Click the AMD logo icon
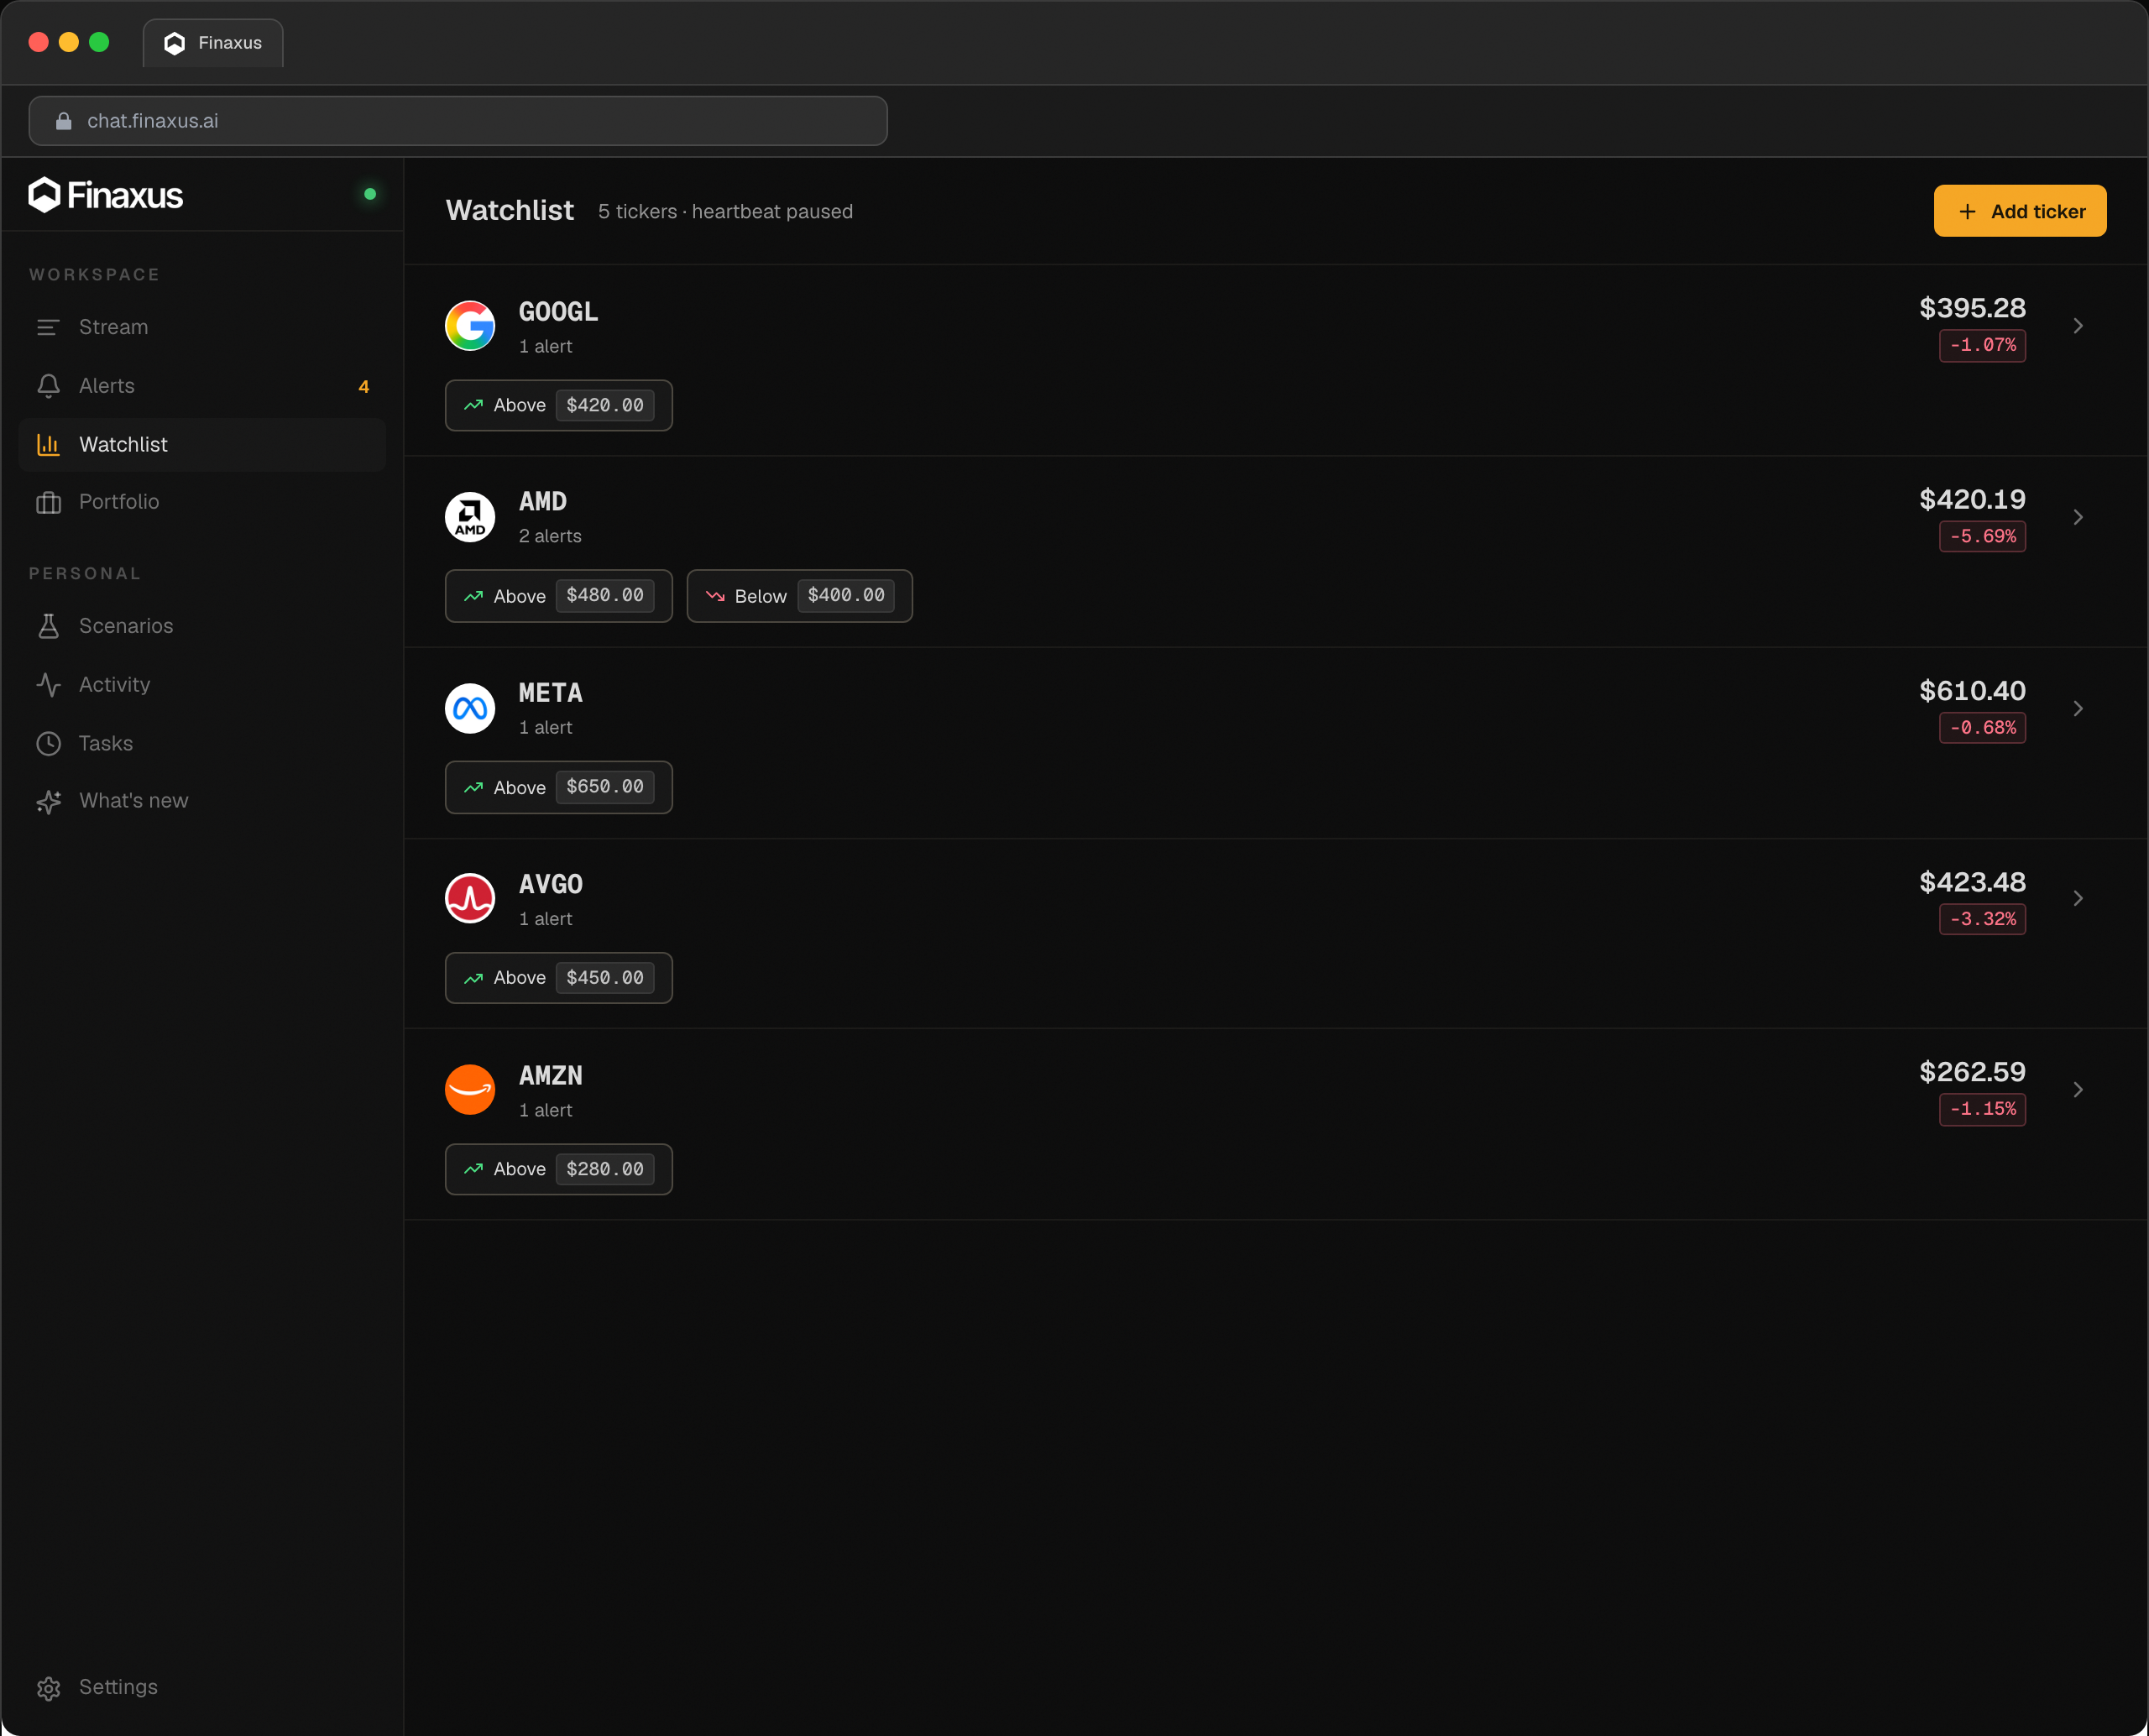2149x1736 pixels. [470, 517]
